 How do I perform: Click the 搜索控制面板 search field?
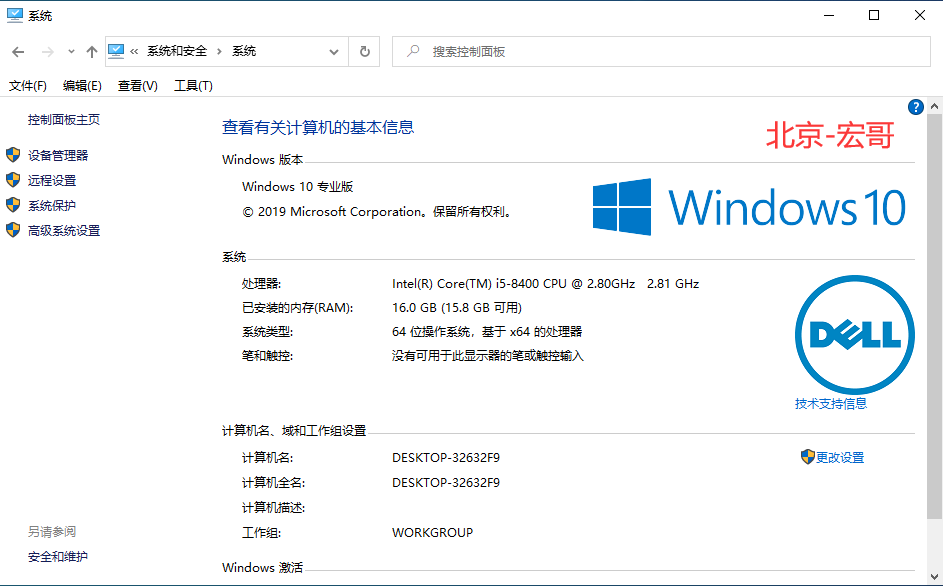pyautogui.click(x=662, y=52)
